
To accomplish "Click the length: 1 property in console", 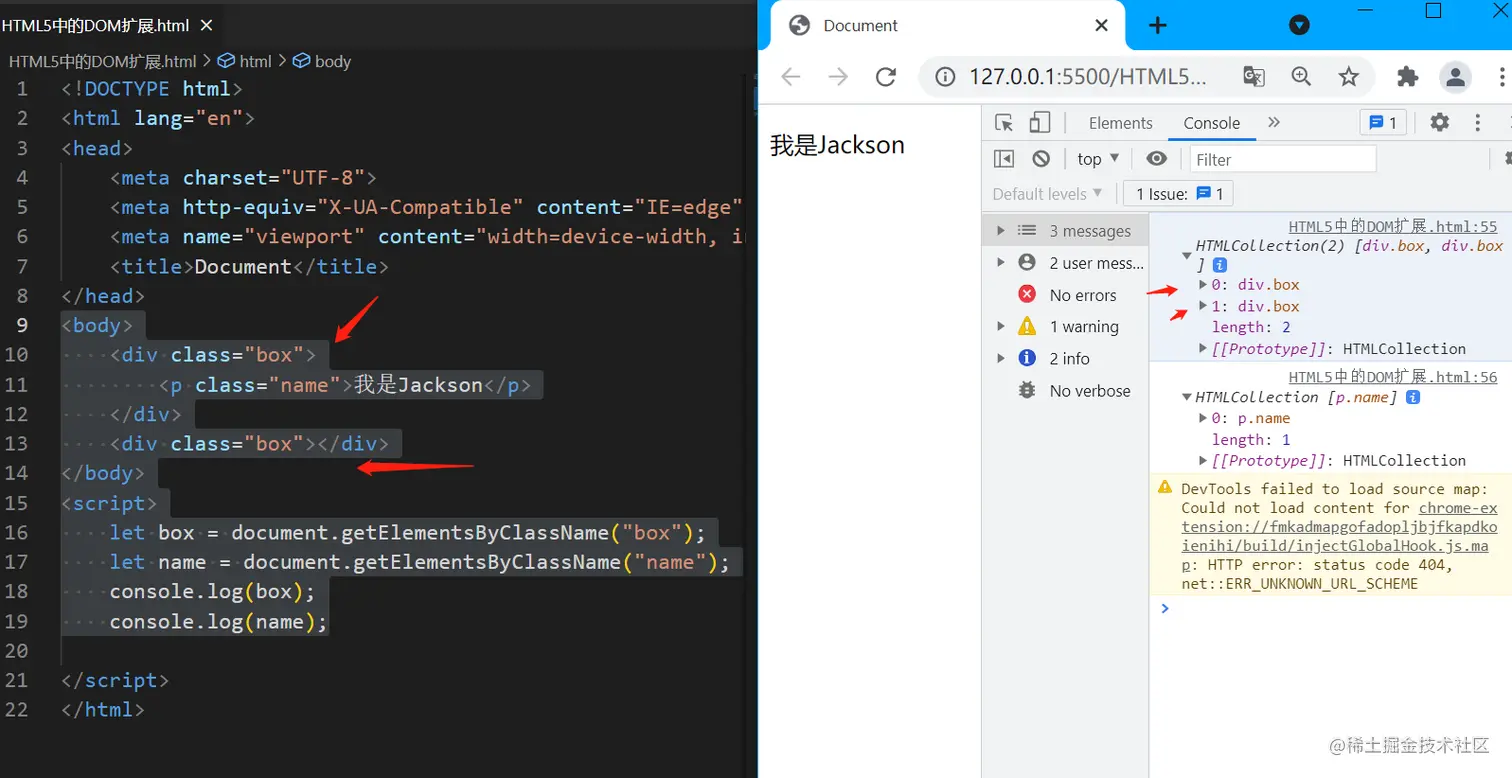I will pyautogui.click(x=1251, y=439).
